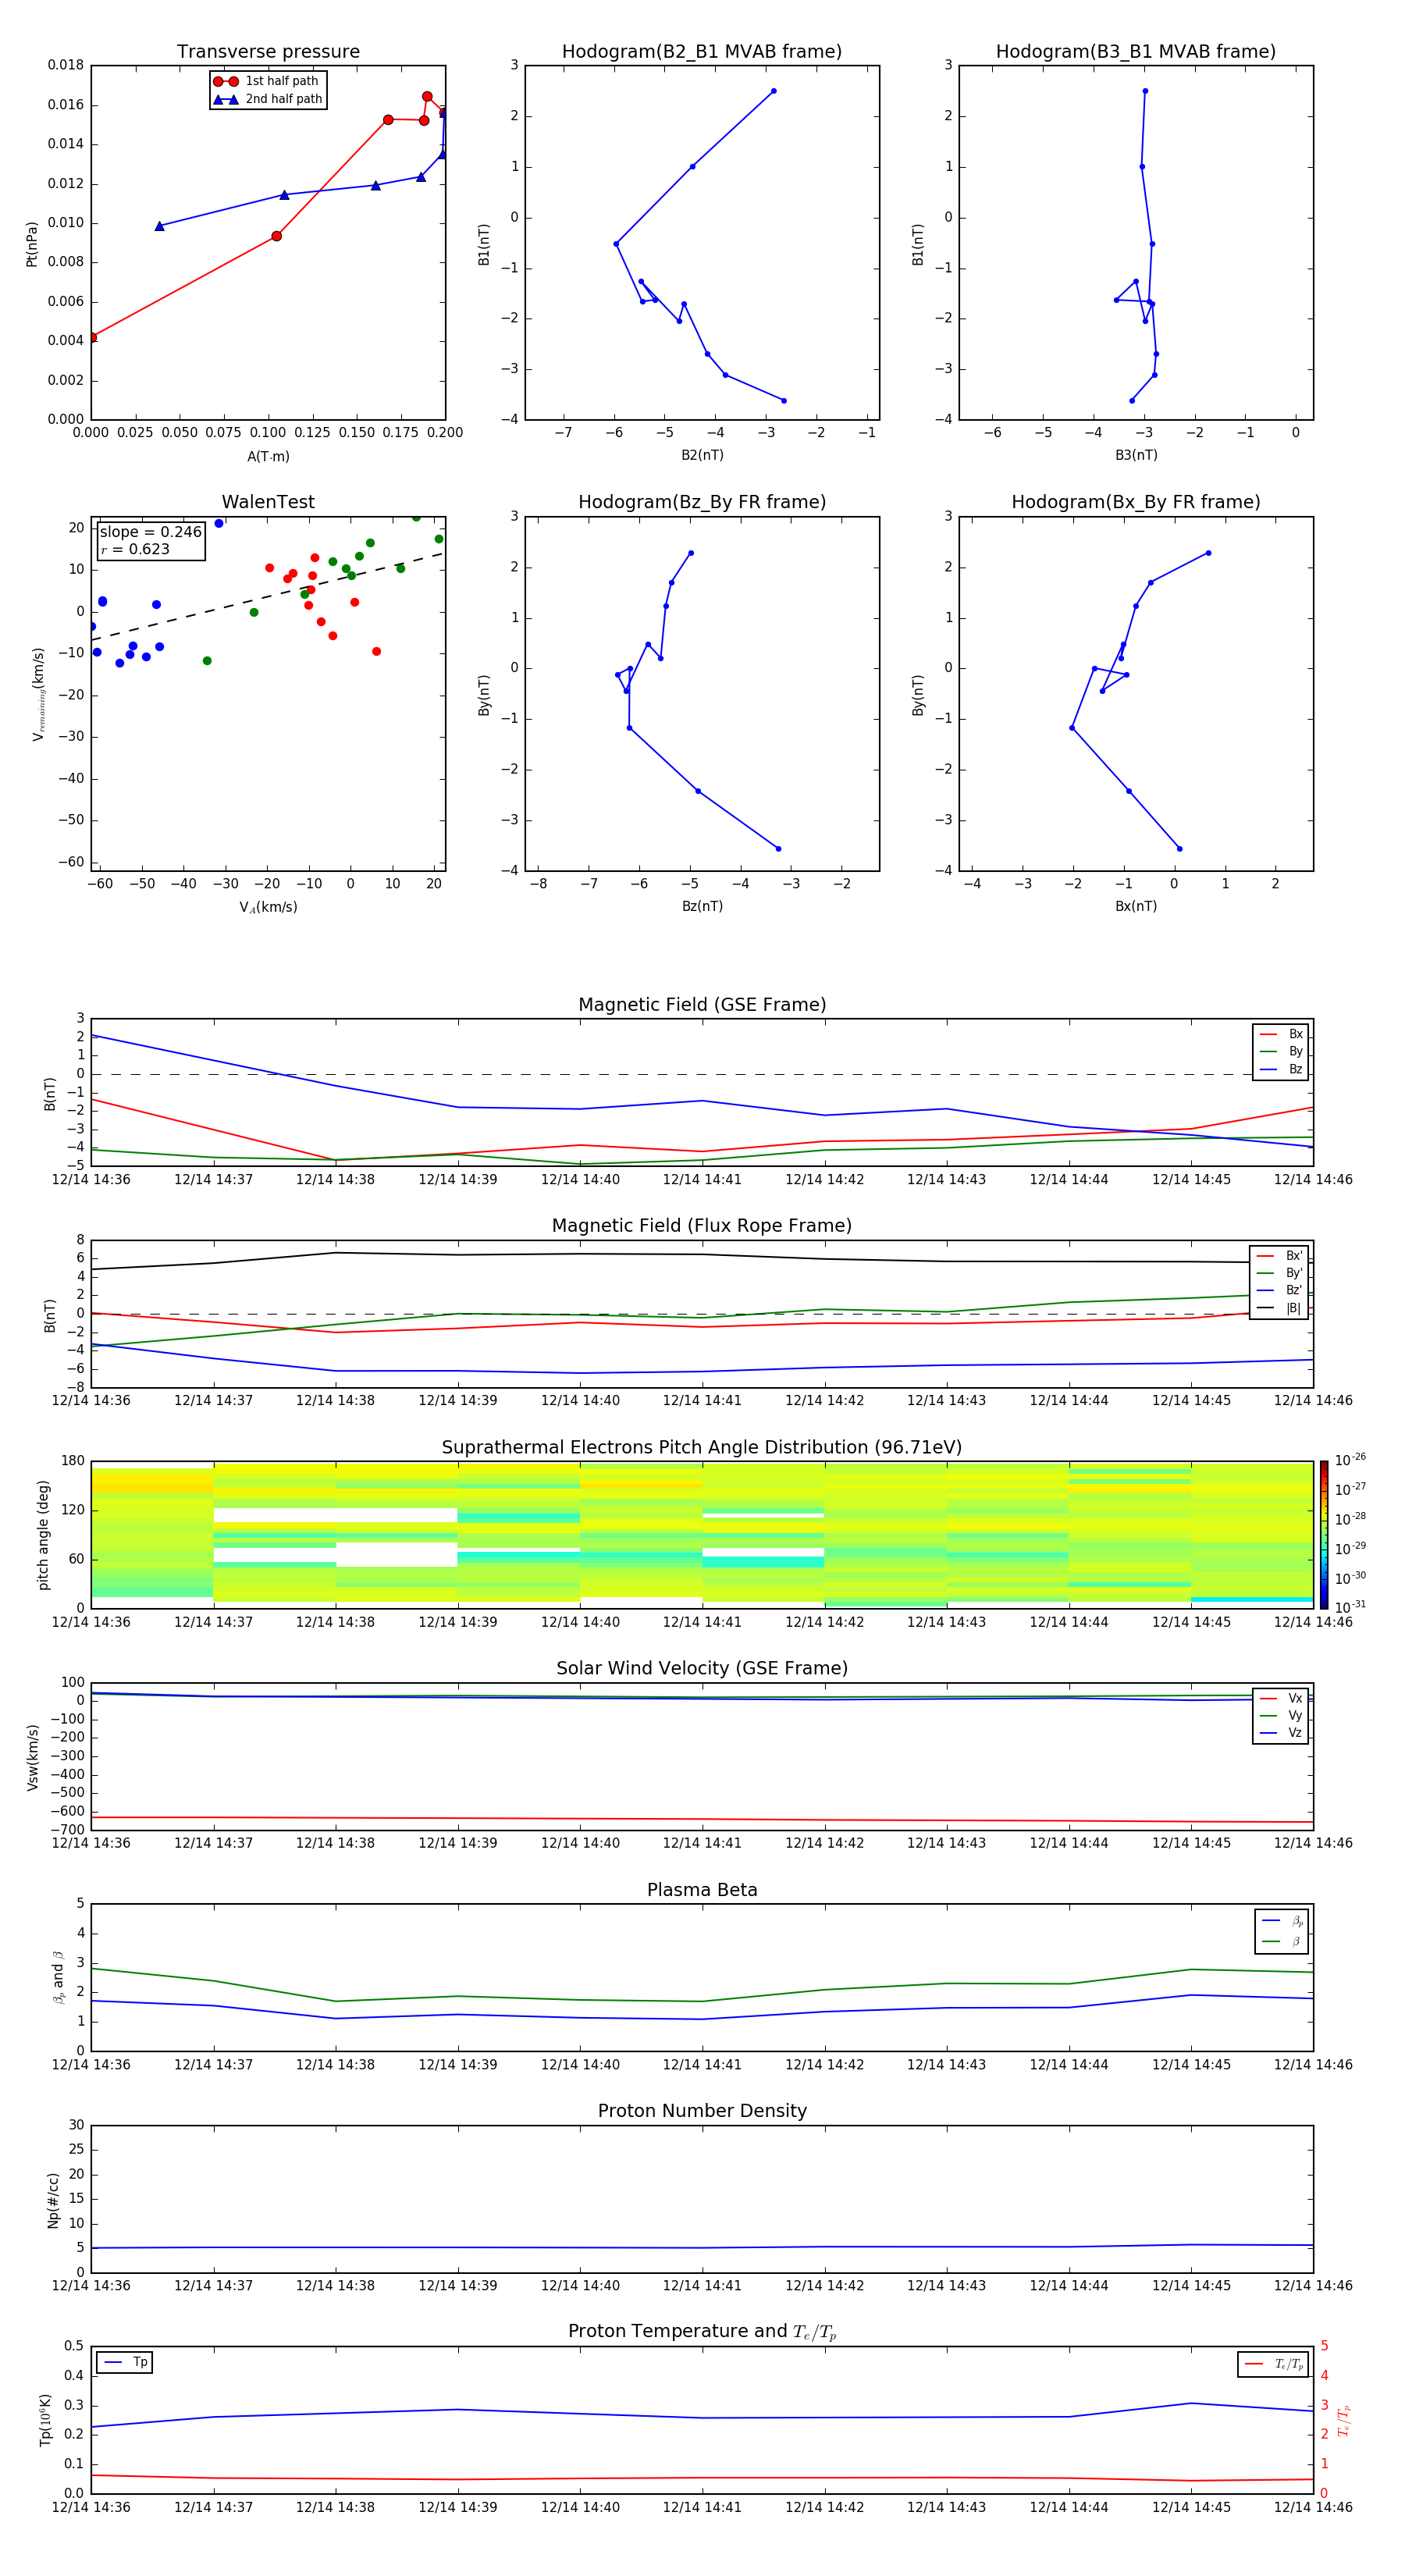Click the "pitch angle (deg)" axis label
Viewport: 1405px width, 2576px height.
[43, 1535]
